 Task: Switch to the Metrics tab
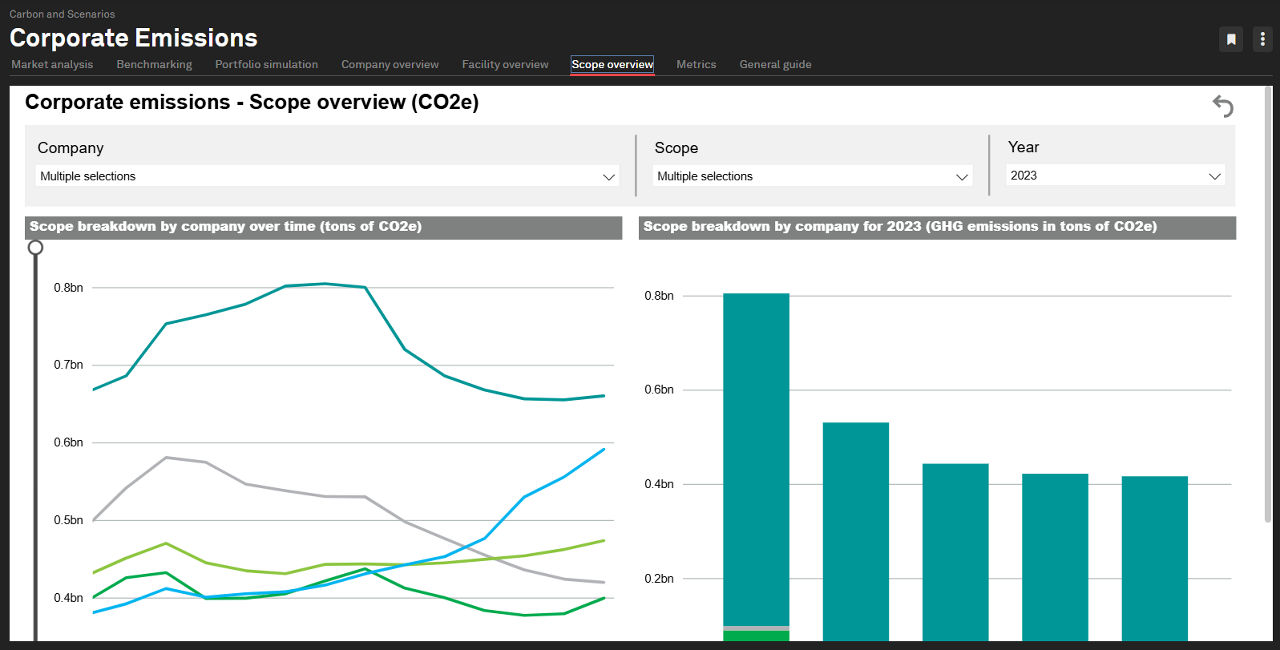(696, 64)
